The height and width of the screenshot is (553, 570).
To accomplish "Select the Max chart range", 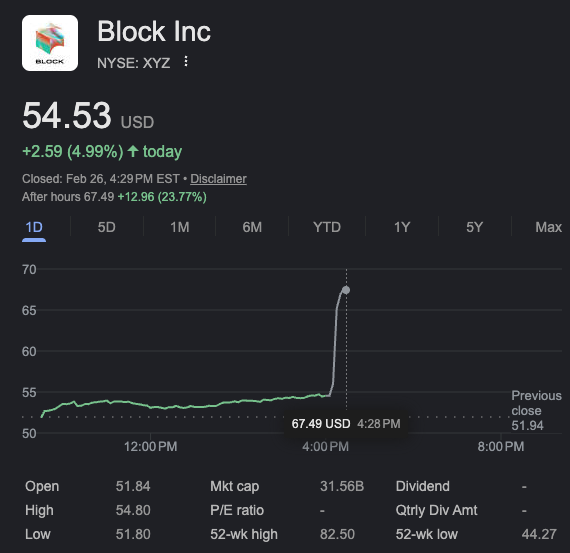I will coord(548,227).
